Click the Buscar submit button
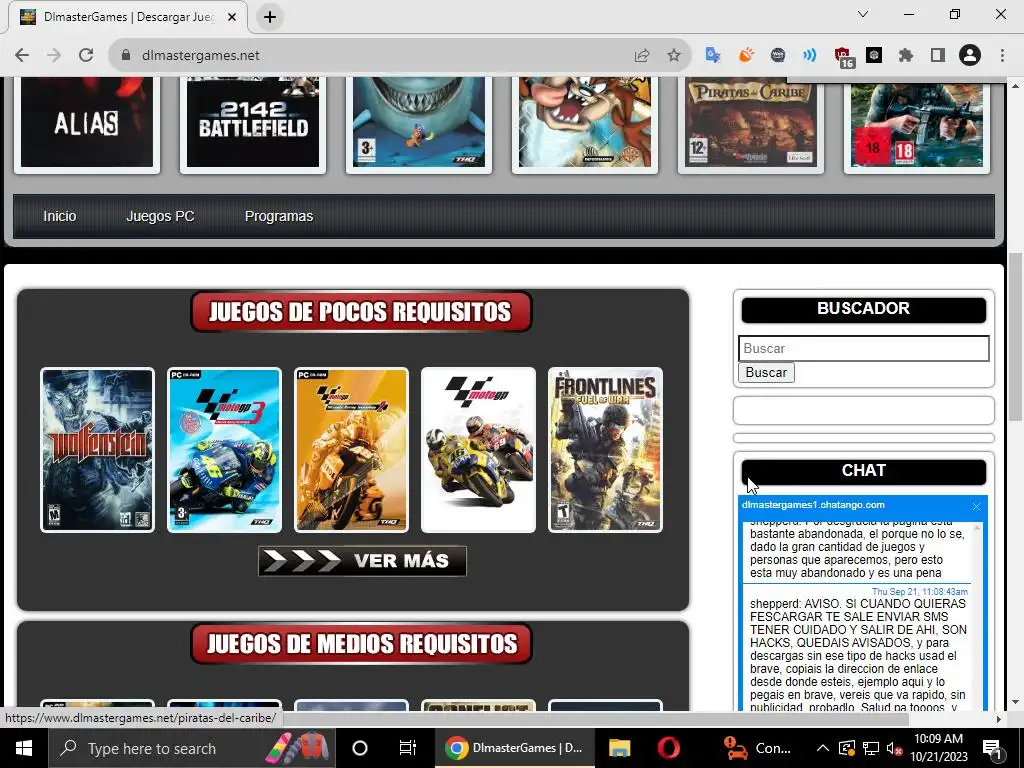Viewport: 1024px width, 768px height. [x=766, y=372]
